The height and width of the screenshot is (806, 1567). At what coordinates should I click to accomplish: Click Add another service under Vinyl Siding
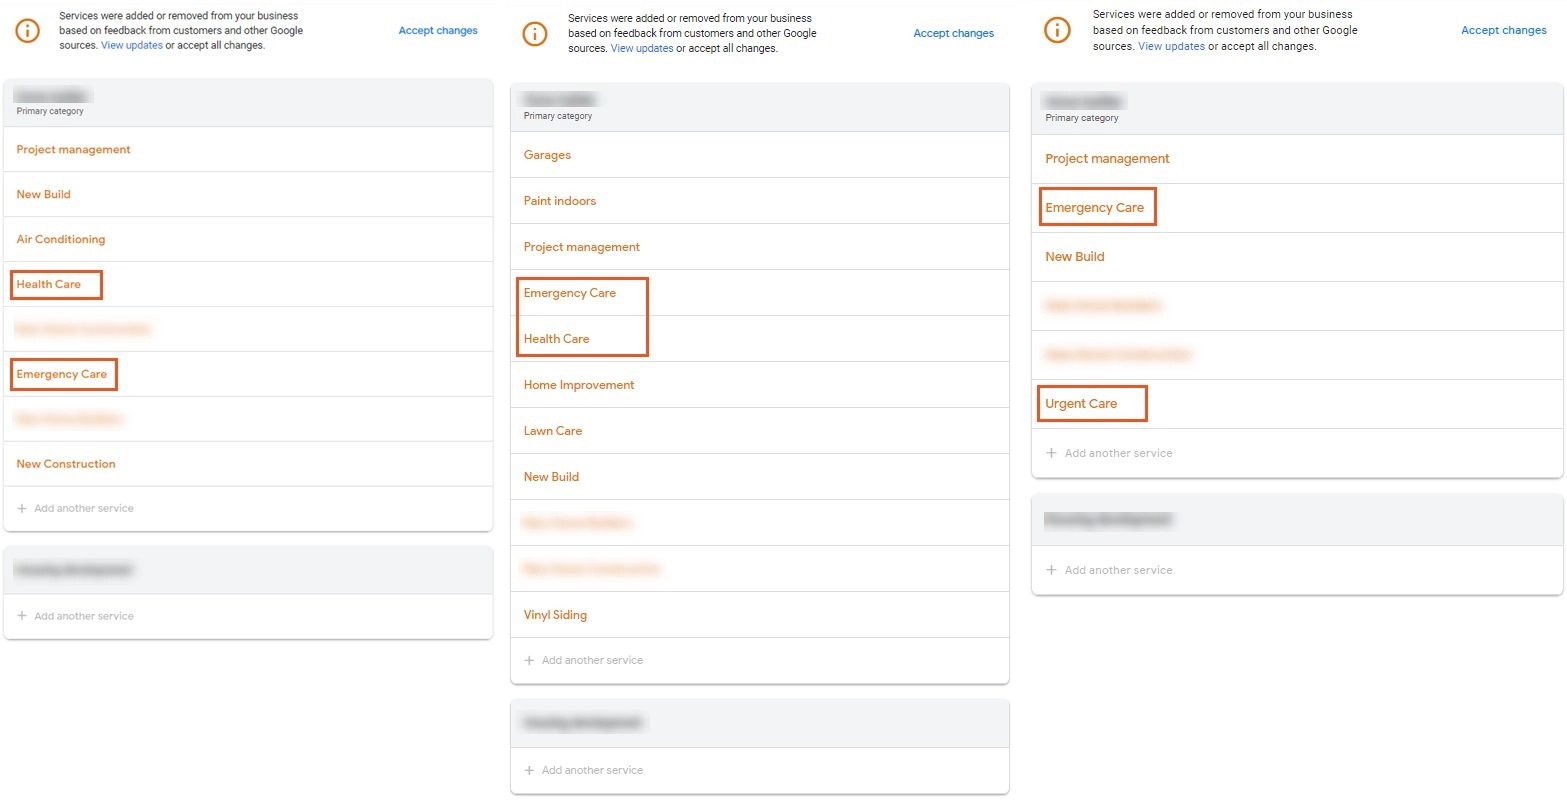coord(592,661)
